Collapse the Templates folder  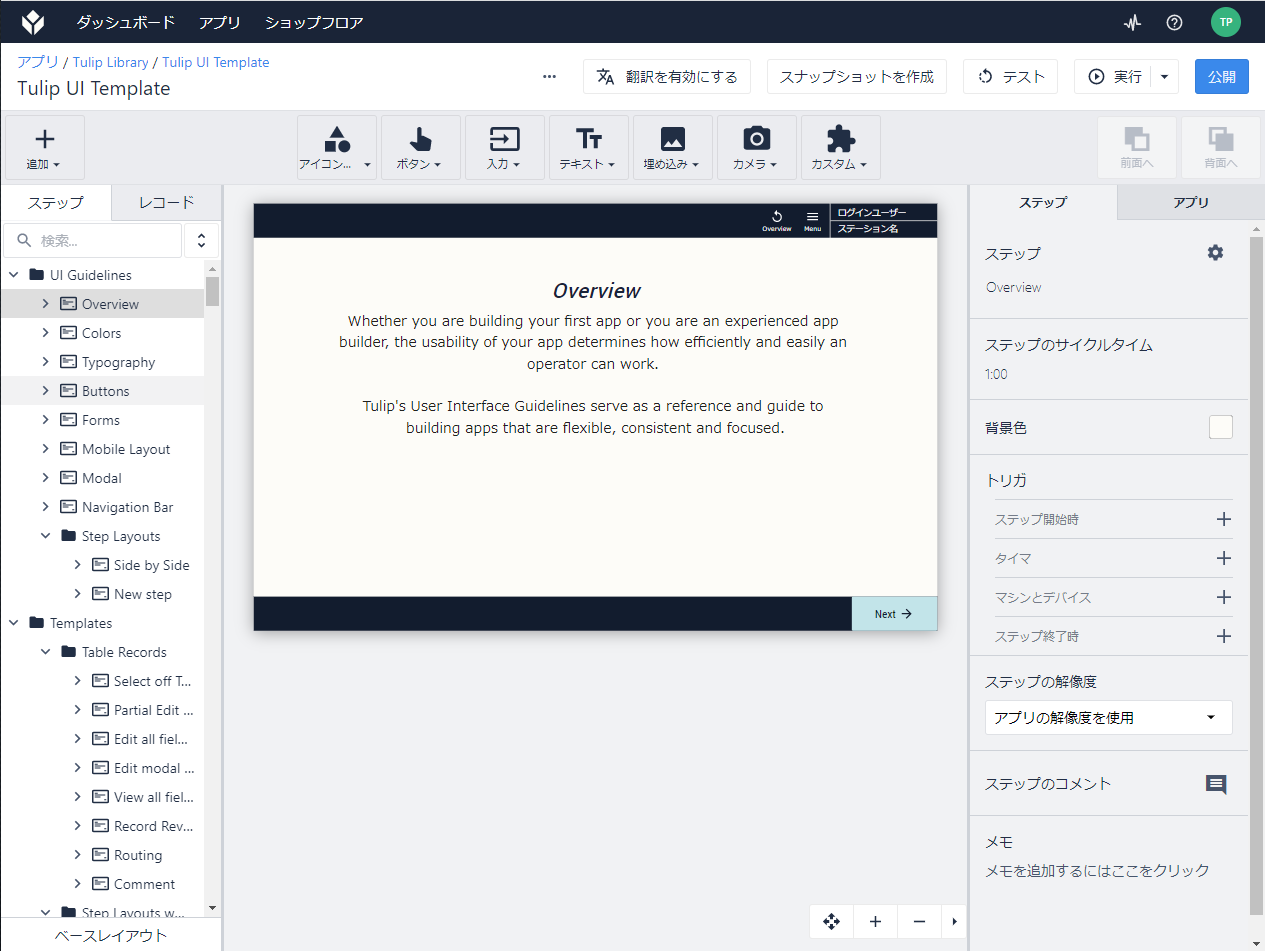pyautogui.click(x=14, y=623)
